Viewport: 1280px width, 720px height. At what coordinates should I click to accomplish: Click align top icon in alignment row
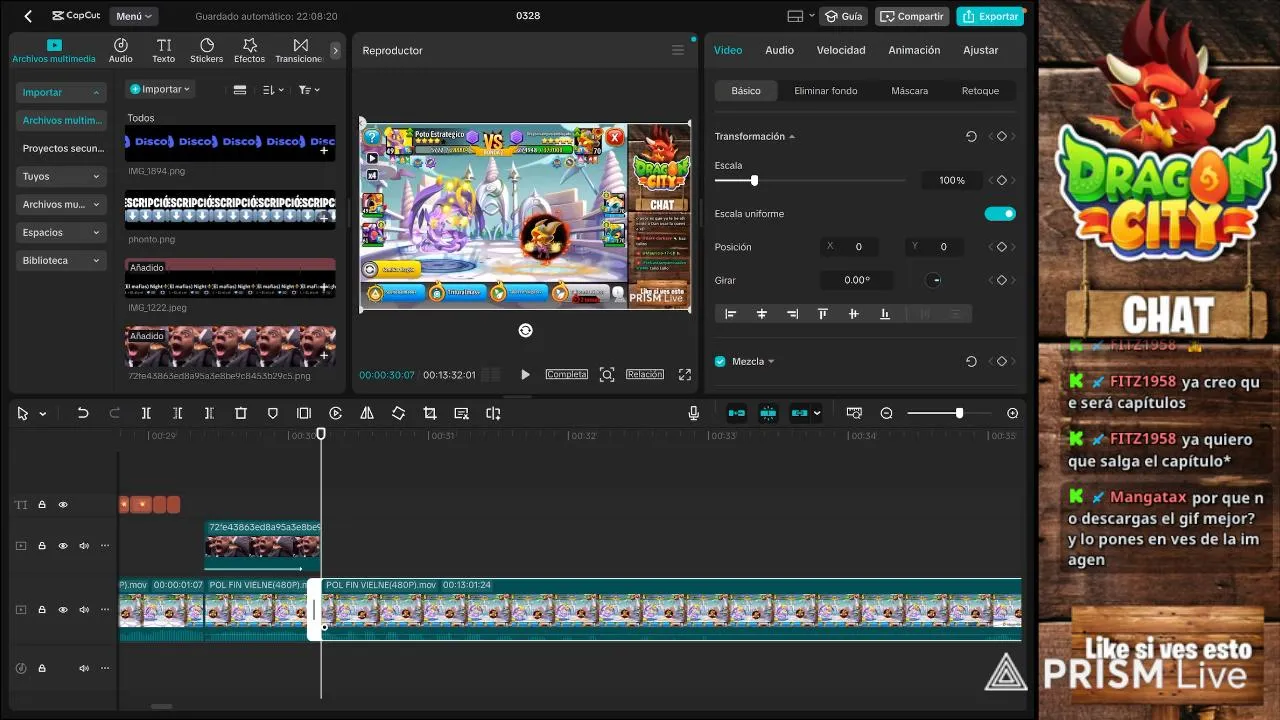pyautogui.click(x=823, y=314)
